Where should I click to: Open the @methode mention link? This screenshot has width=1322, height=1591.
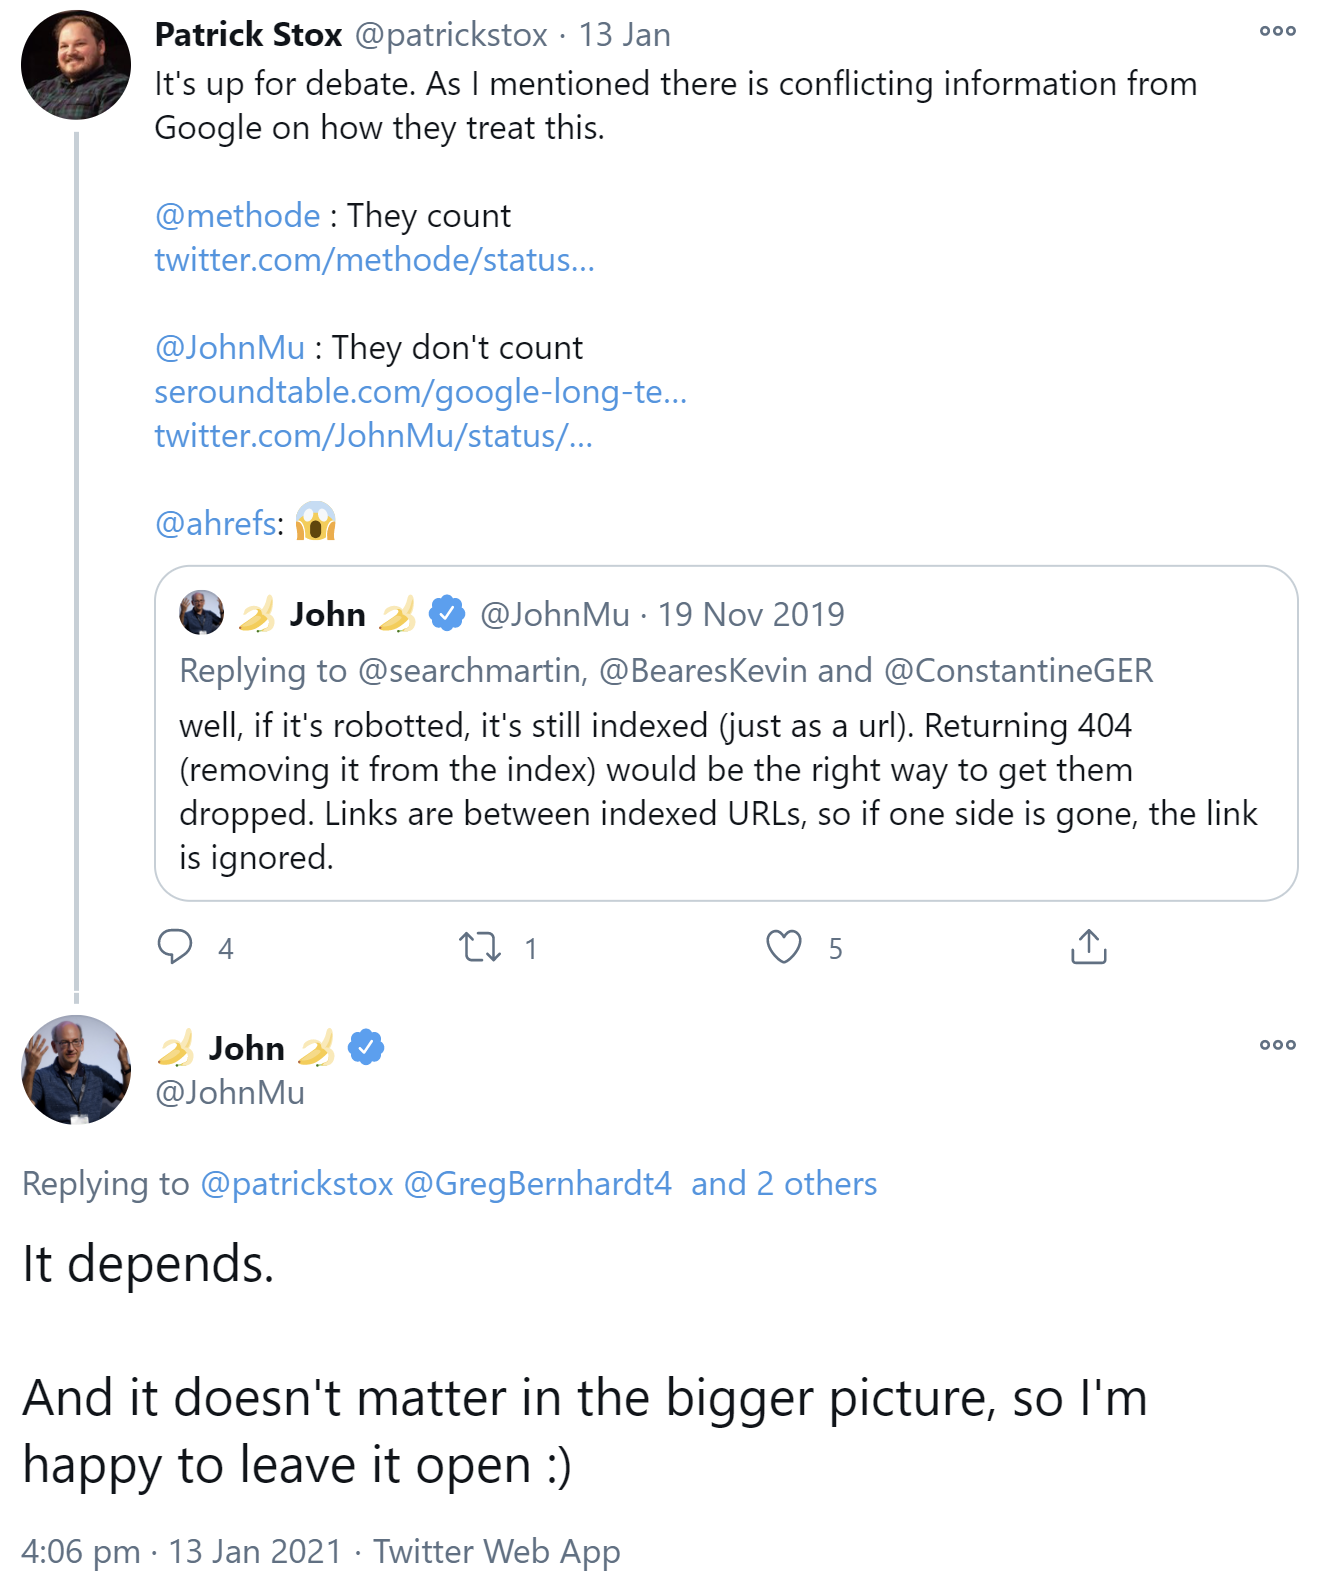(237, 215)
